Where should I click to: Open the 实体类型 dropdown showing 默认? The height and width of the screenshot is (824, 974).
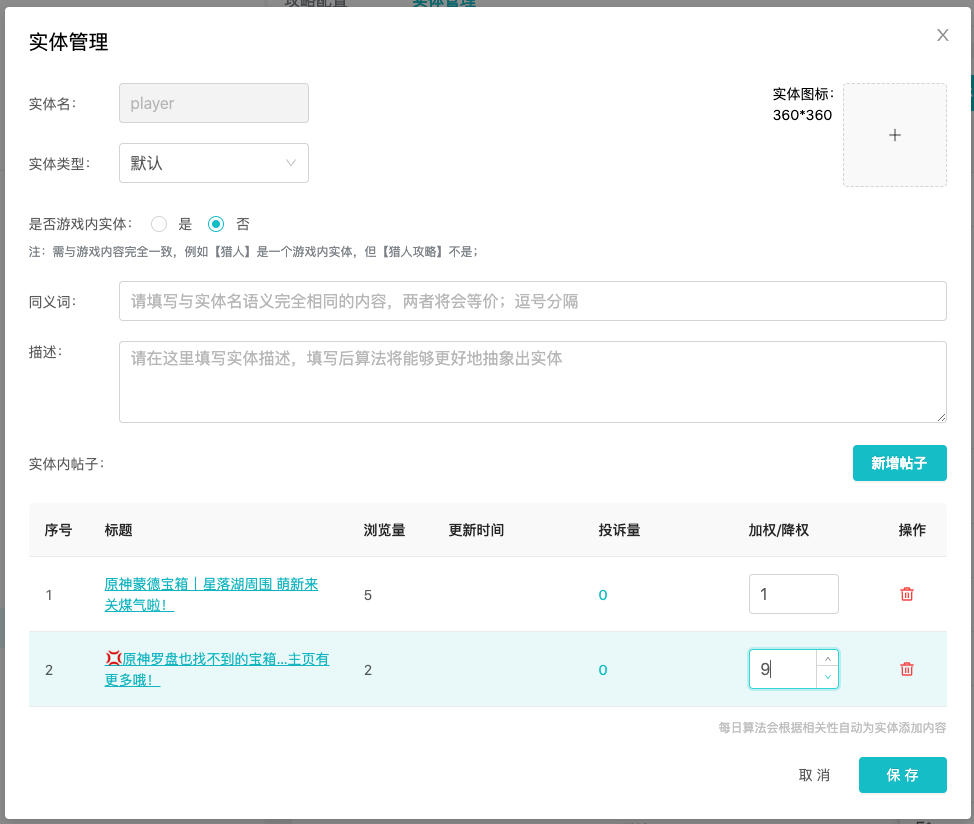(213, 163)
